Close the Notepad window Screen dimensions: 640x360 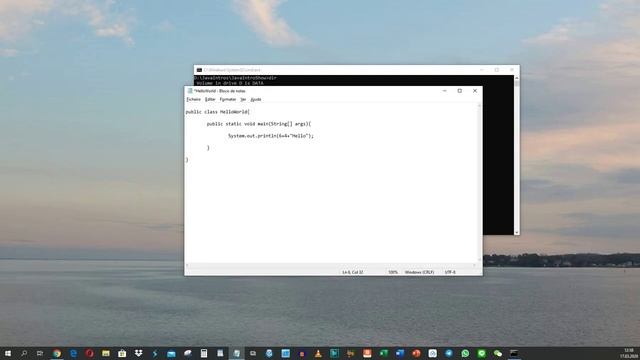pos(475,91)
